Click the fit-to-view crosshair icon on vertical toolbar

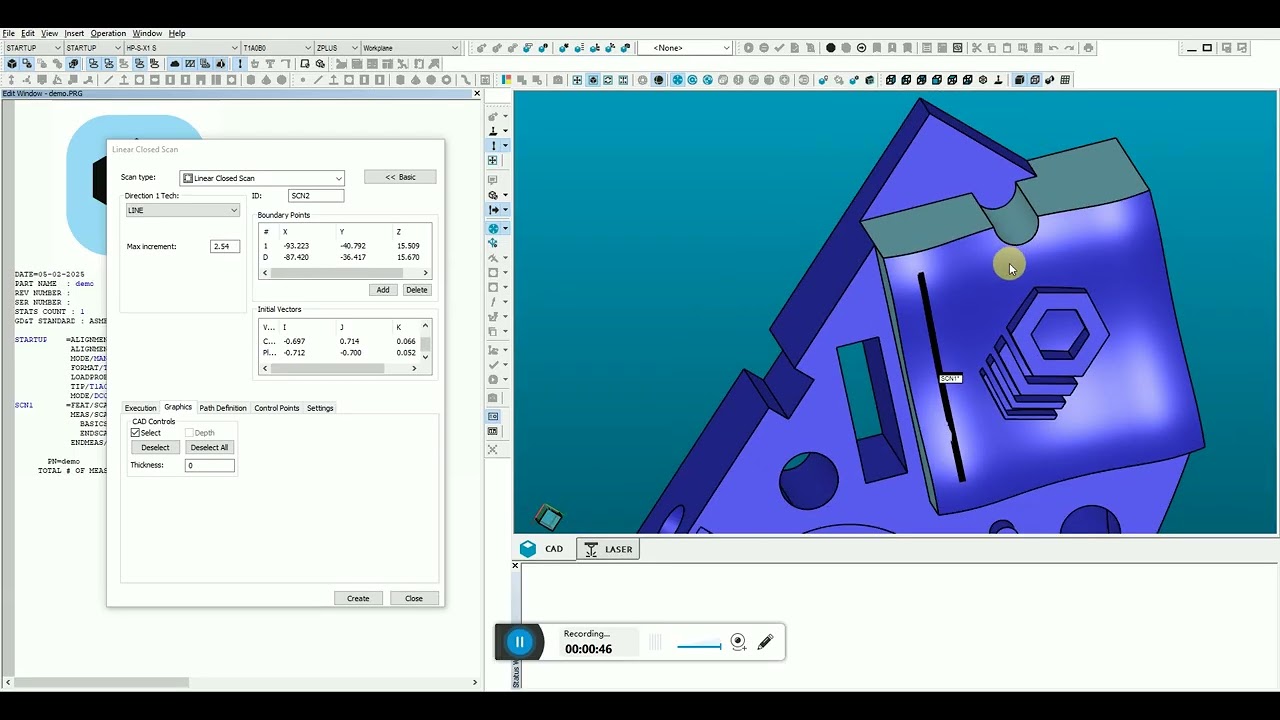493,160
